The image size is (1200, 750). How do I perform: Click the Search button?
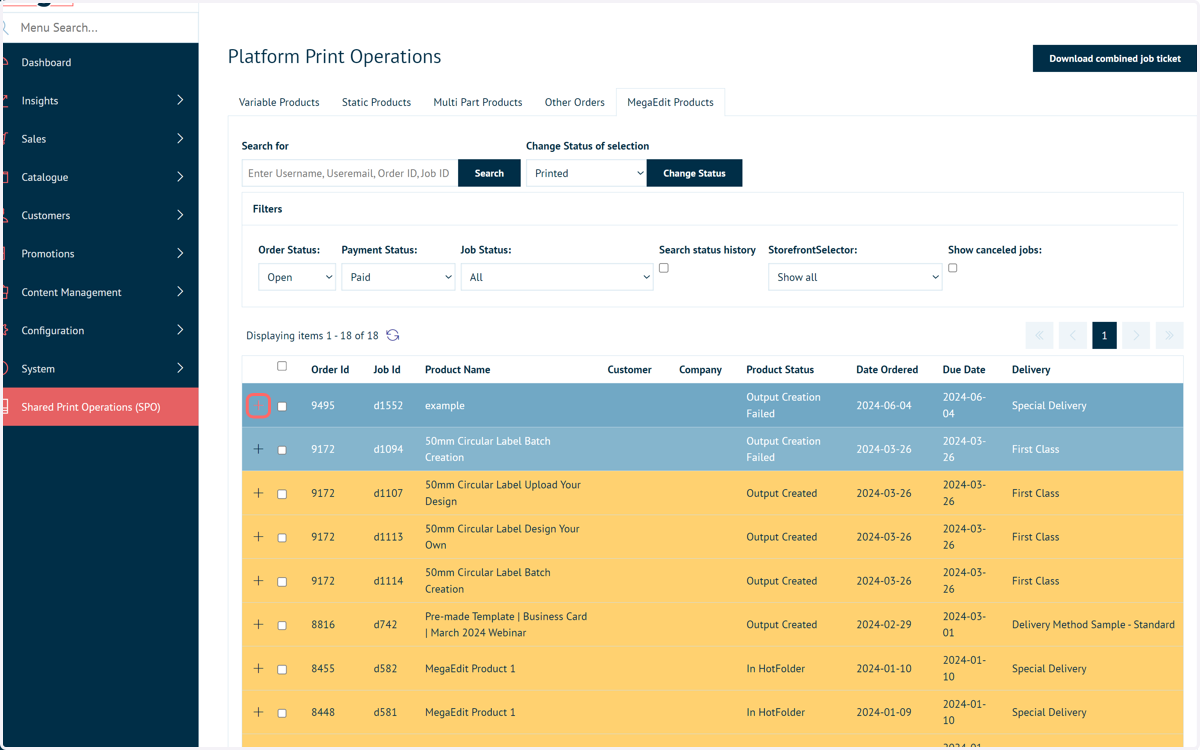pyautogui.click(x=489, y=173)
